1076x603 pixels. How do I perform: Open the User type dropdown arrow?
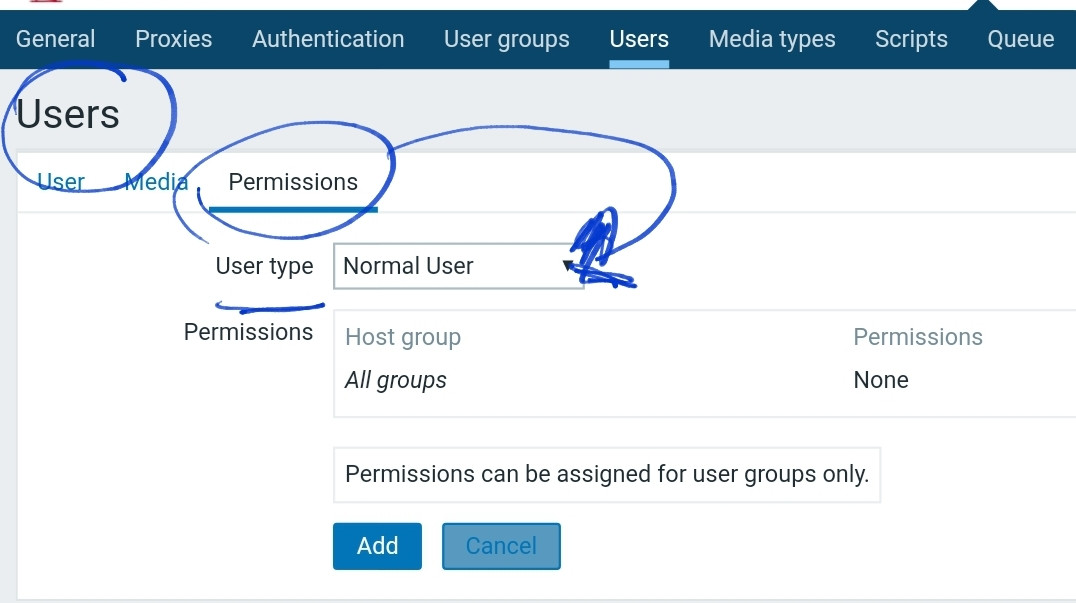[569, 266]
